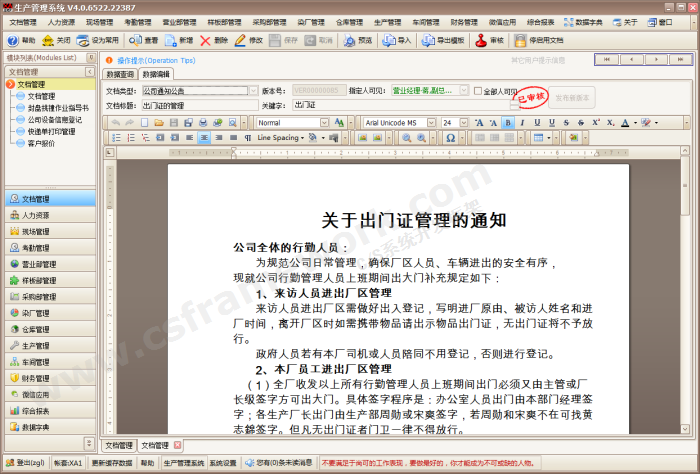Toggle bold formatting in editor toolbar
700x474 pixels.
click(508, 122)
